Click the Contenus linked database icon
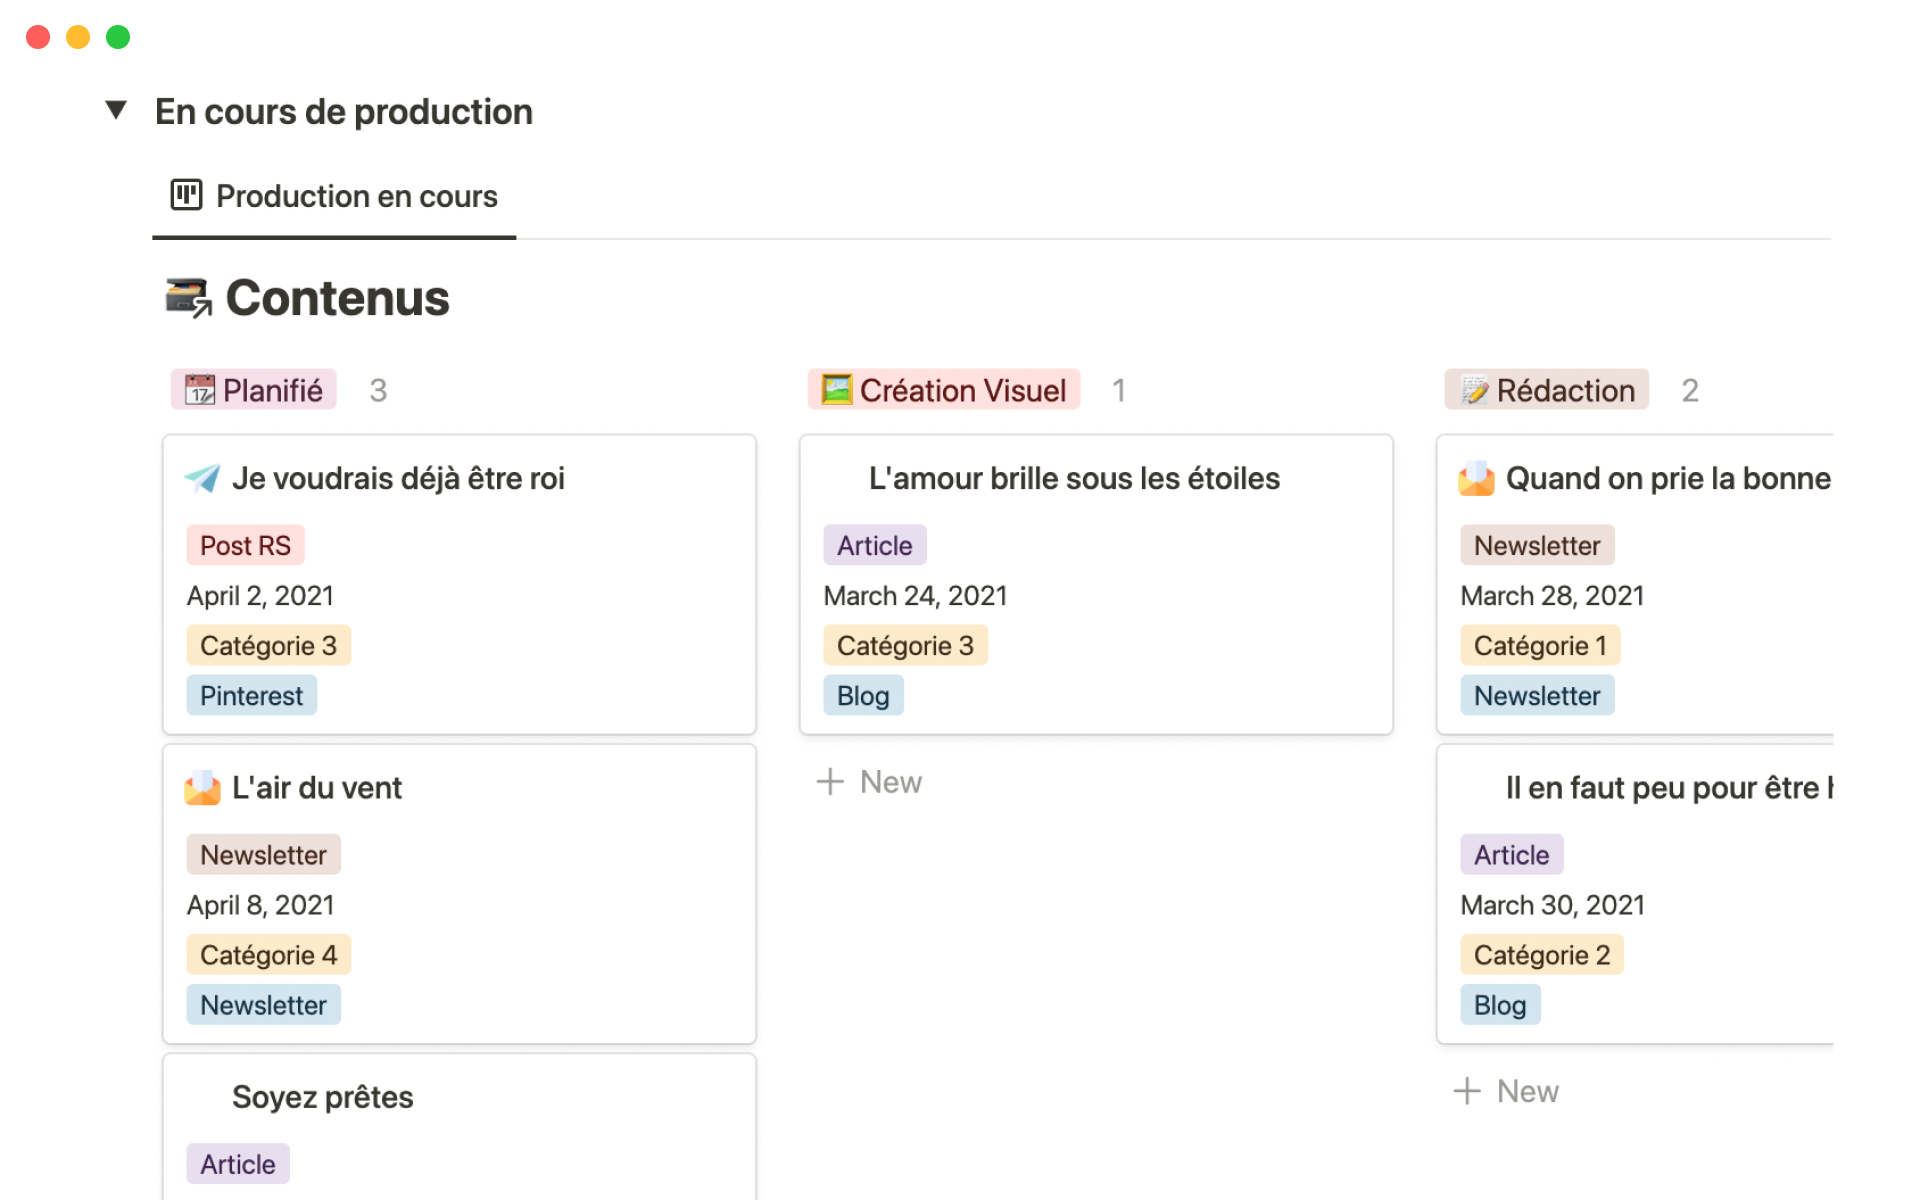This screenshot has width=1920, height=1200. click(188, 298)
